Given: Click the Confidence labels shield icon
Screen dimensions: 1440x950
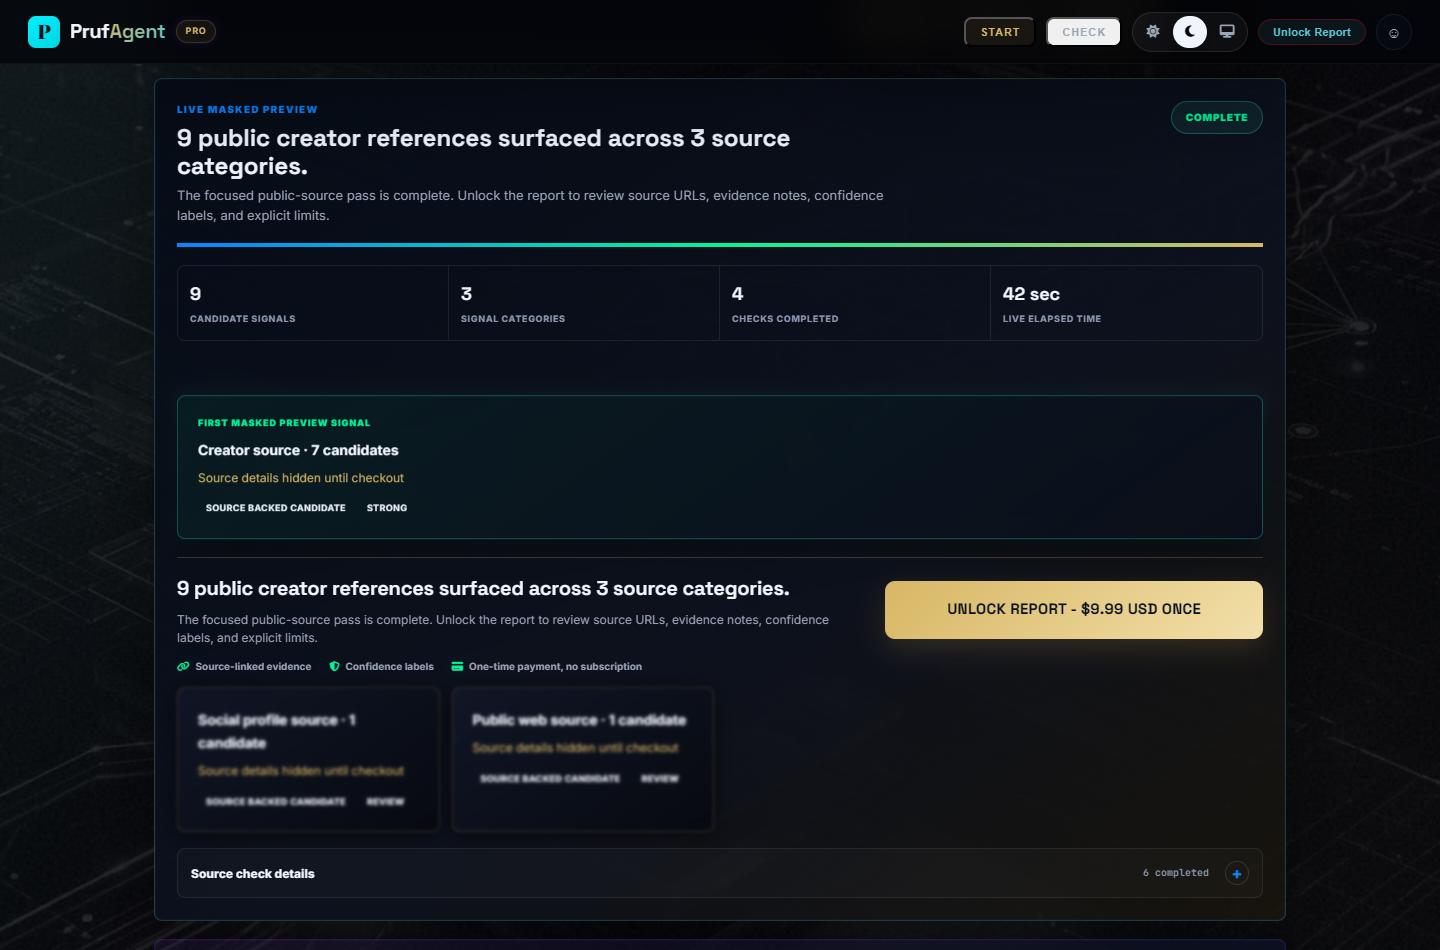Looking at the screenshot, I should [x=335, y=666].
